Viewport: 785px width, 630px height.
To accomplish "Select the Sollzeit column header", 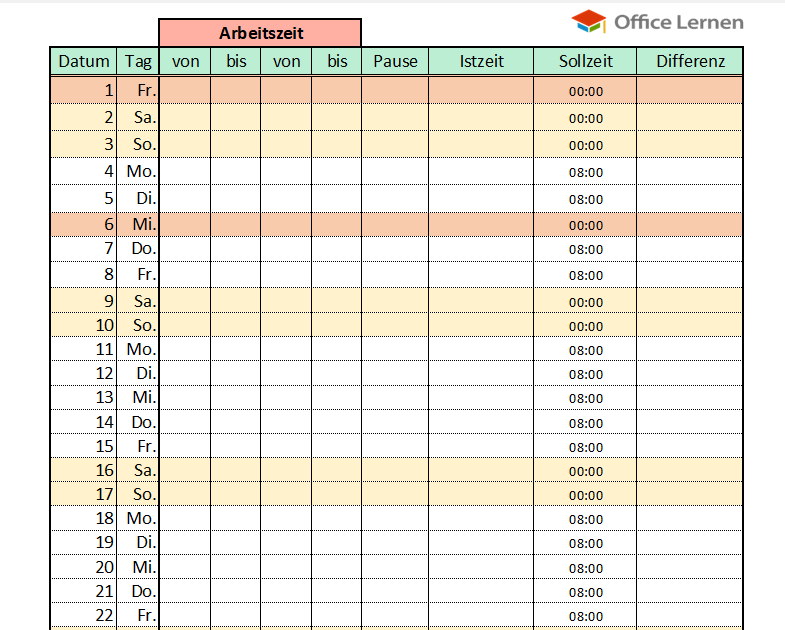I will (585, 61).
